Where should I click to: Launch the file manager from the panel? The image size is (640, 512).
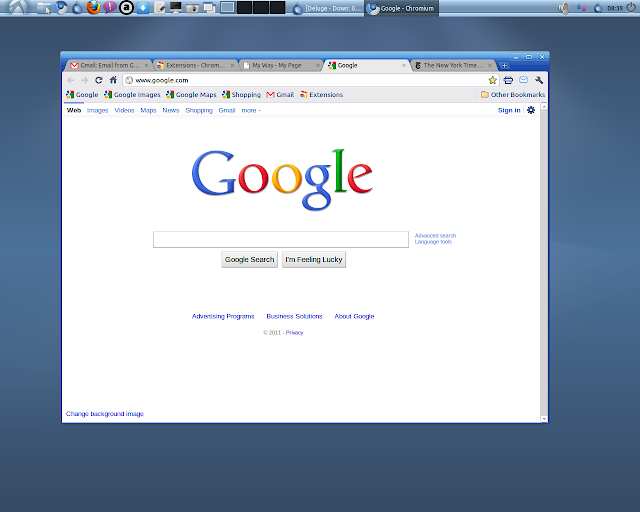point(43,8)
